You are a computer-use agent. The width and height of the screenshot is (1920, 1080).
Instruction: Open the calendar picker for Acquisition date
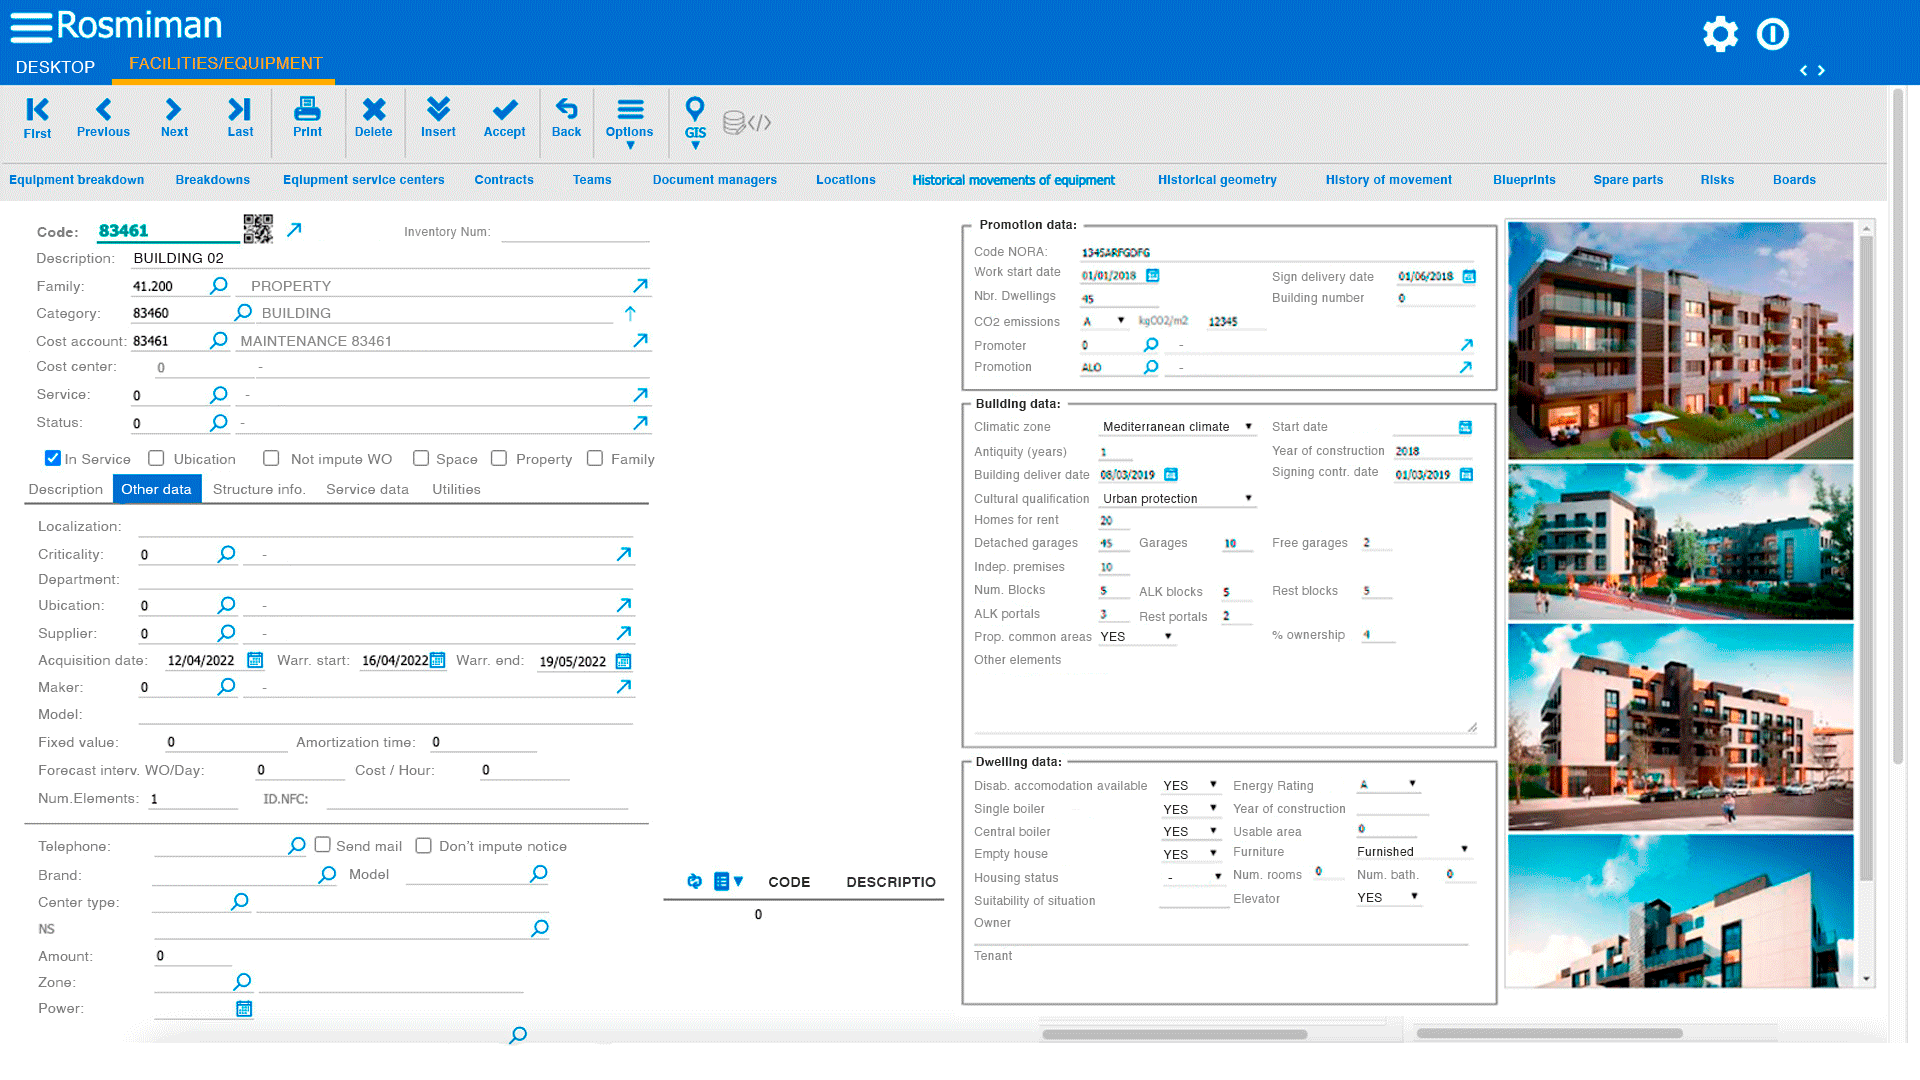256,660
